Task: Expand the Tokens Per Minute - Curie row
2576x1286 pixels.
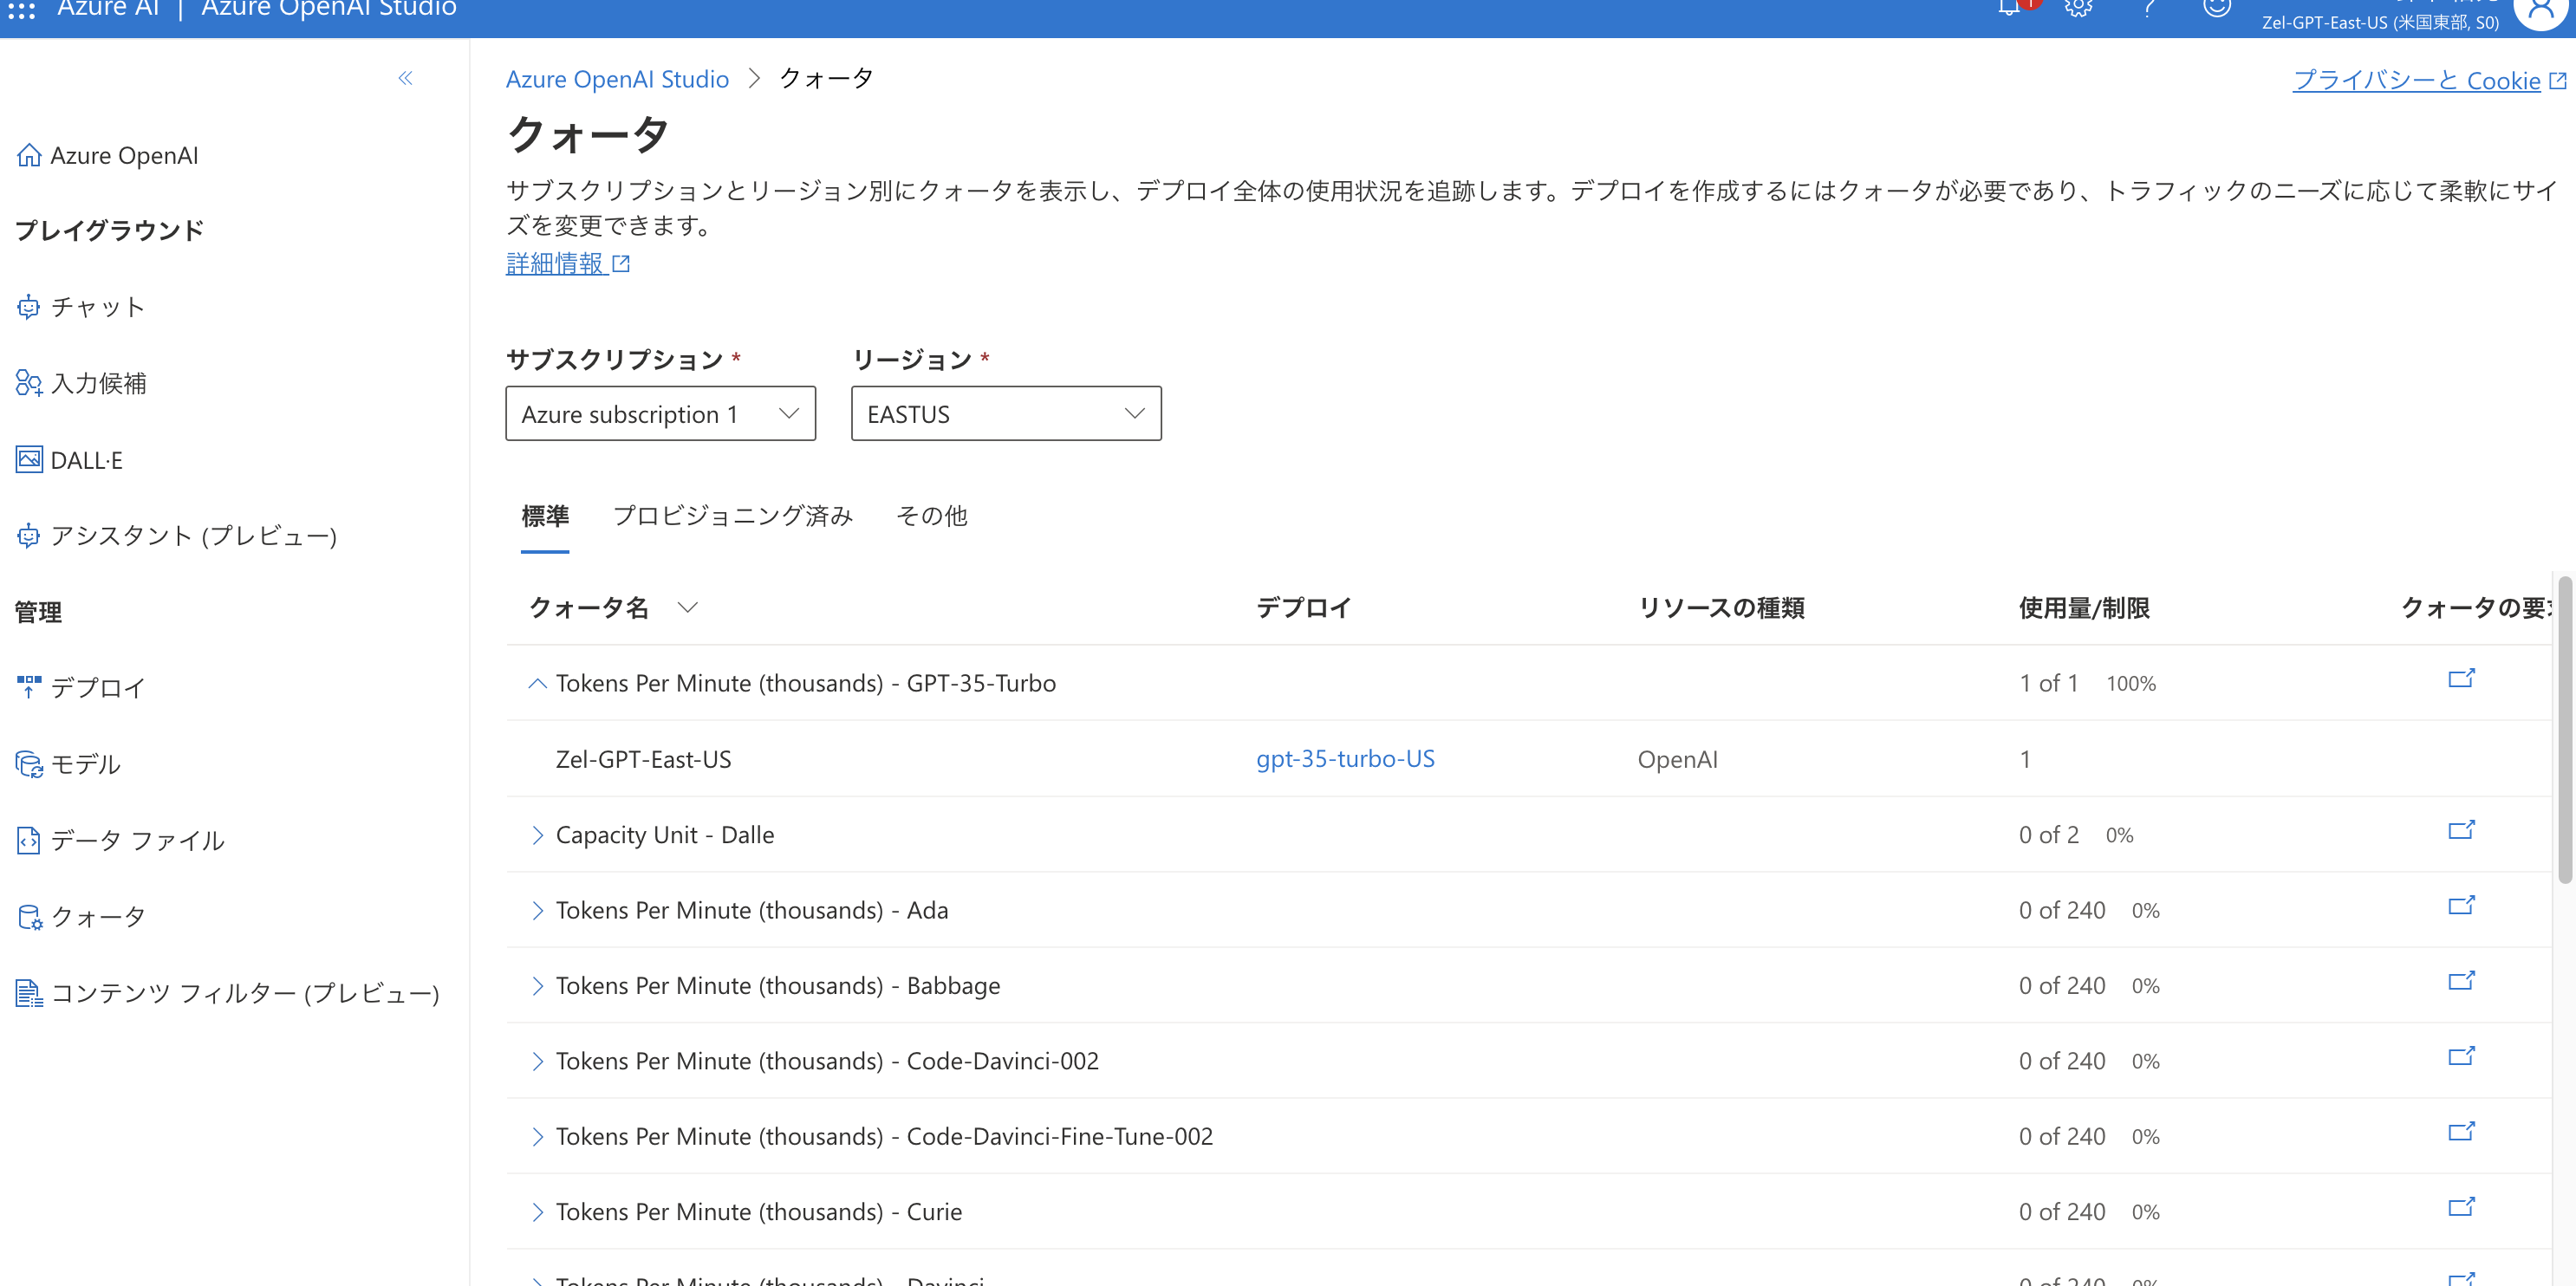Action: pos(537,1212)
